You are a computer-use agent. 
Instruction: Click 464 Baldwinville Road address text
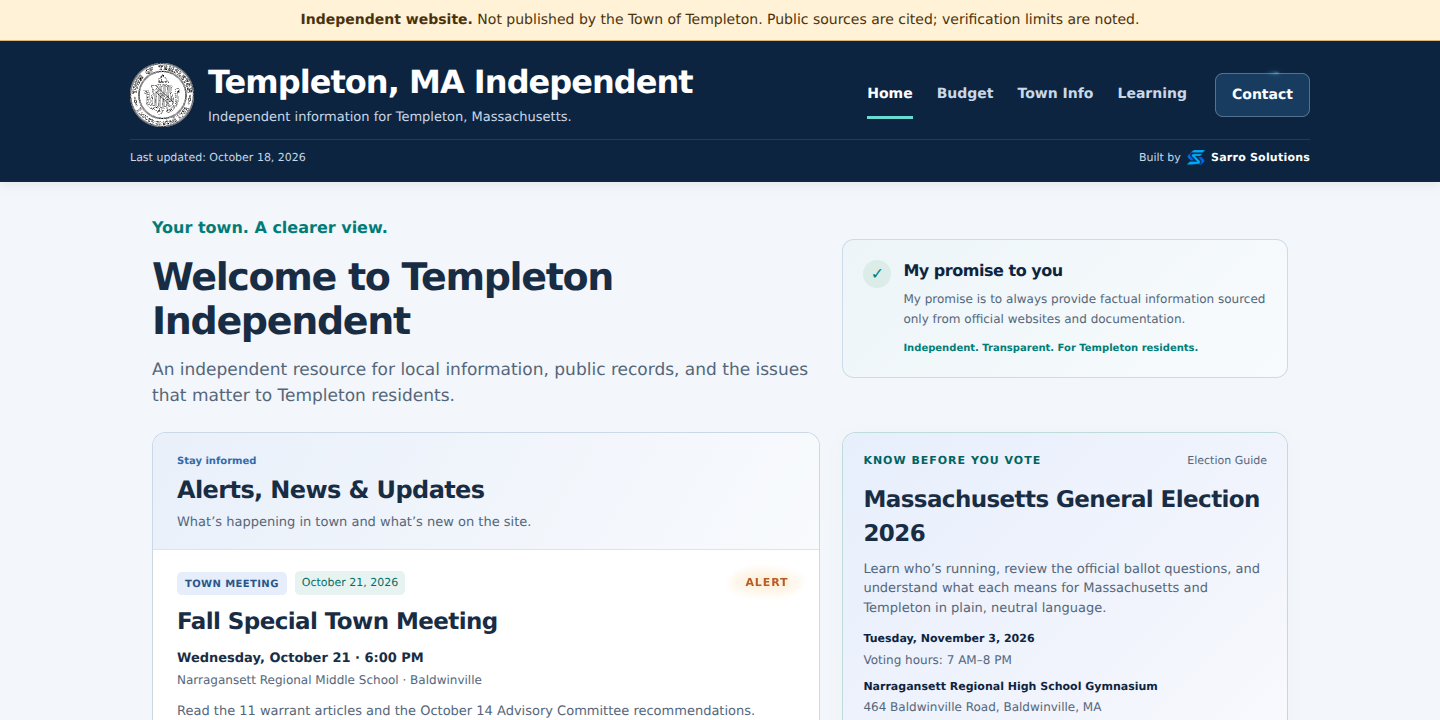click(x=983, y=707)
